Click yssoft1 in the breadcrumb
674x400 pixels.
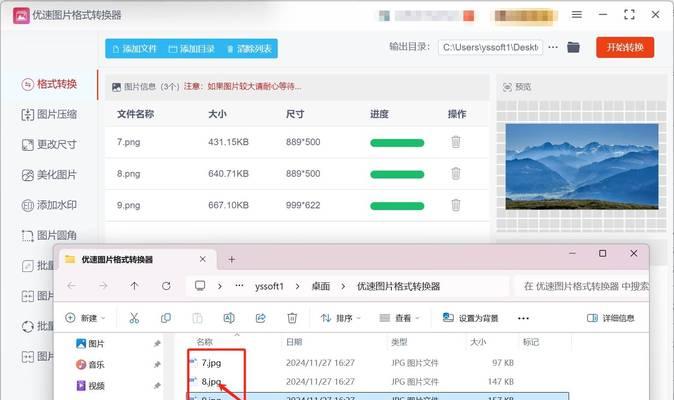pos(270,287)
